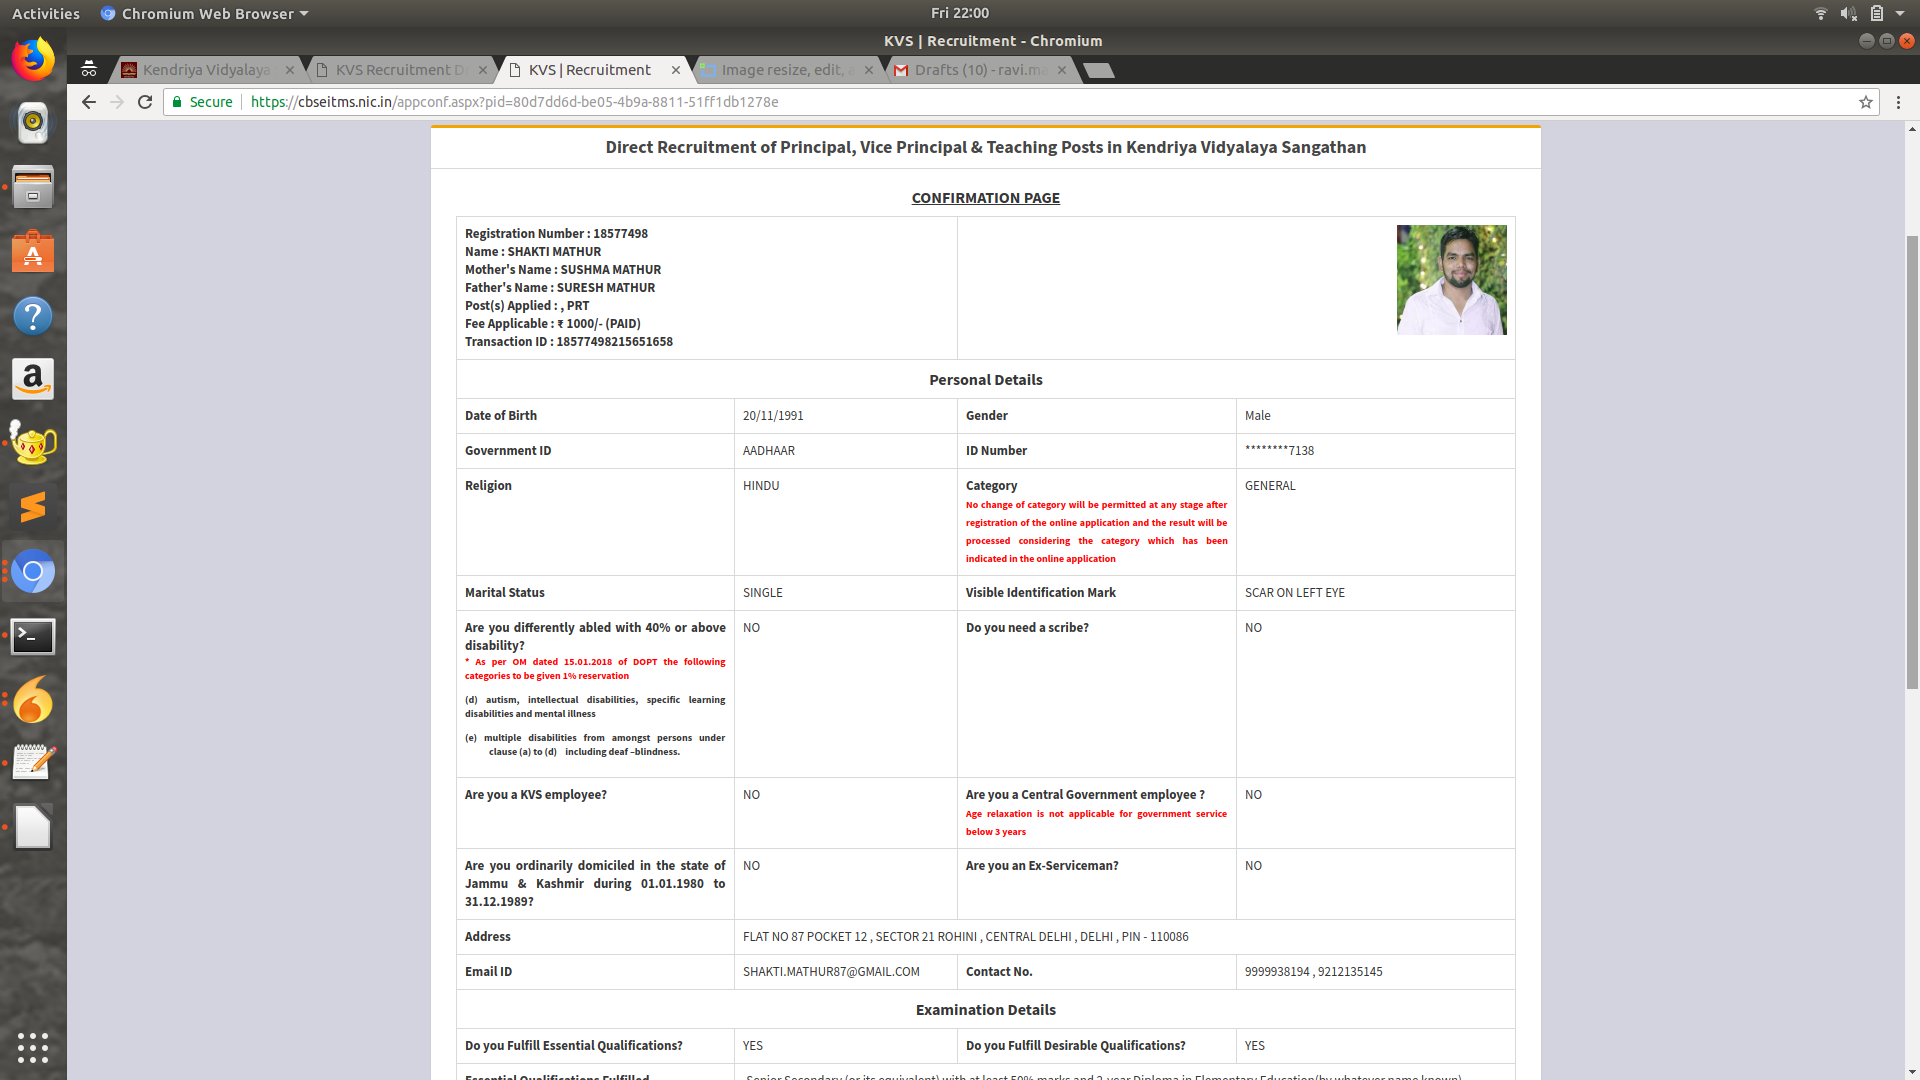This screenshot has height=1080, width=1920.
Task: Open Amazon launcher in dock
Action: point(33,379)
